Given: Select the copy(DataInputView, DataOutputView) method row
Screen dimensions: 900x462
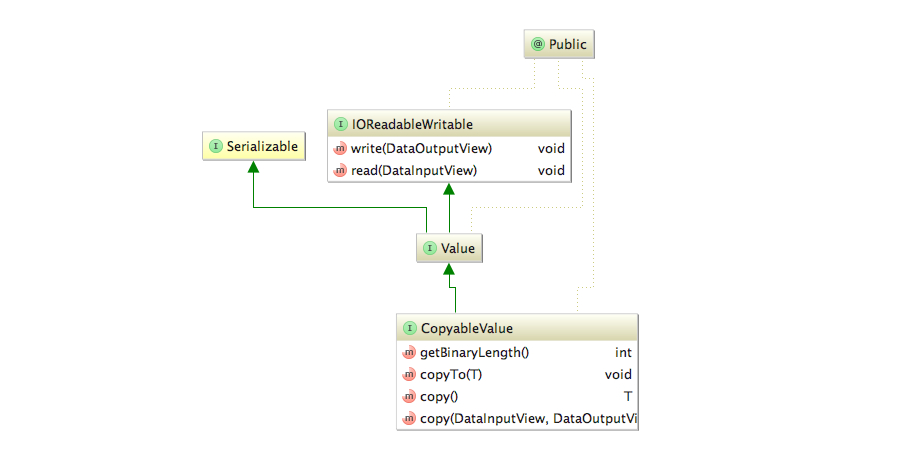Looking at the screenshot, I should tap(517, 418).
